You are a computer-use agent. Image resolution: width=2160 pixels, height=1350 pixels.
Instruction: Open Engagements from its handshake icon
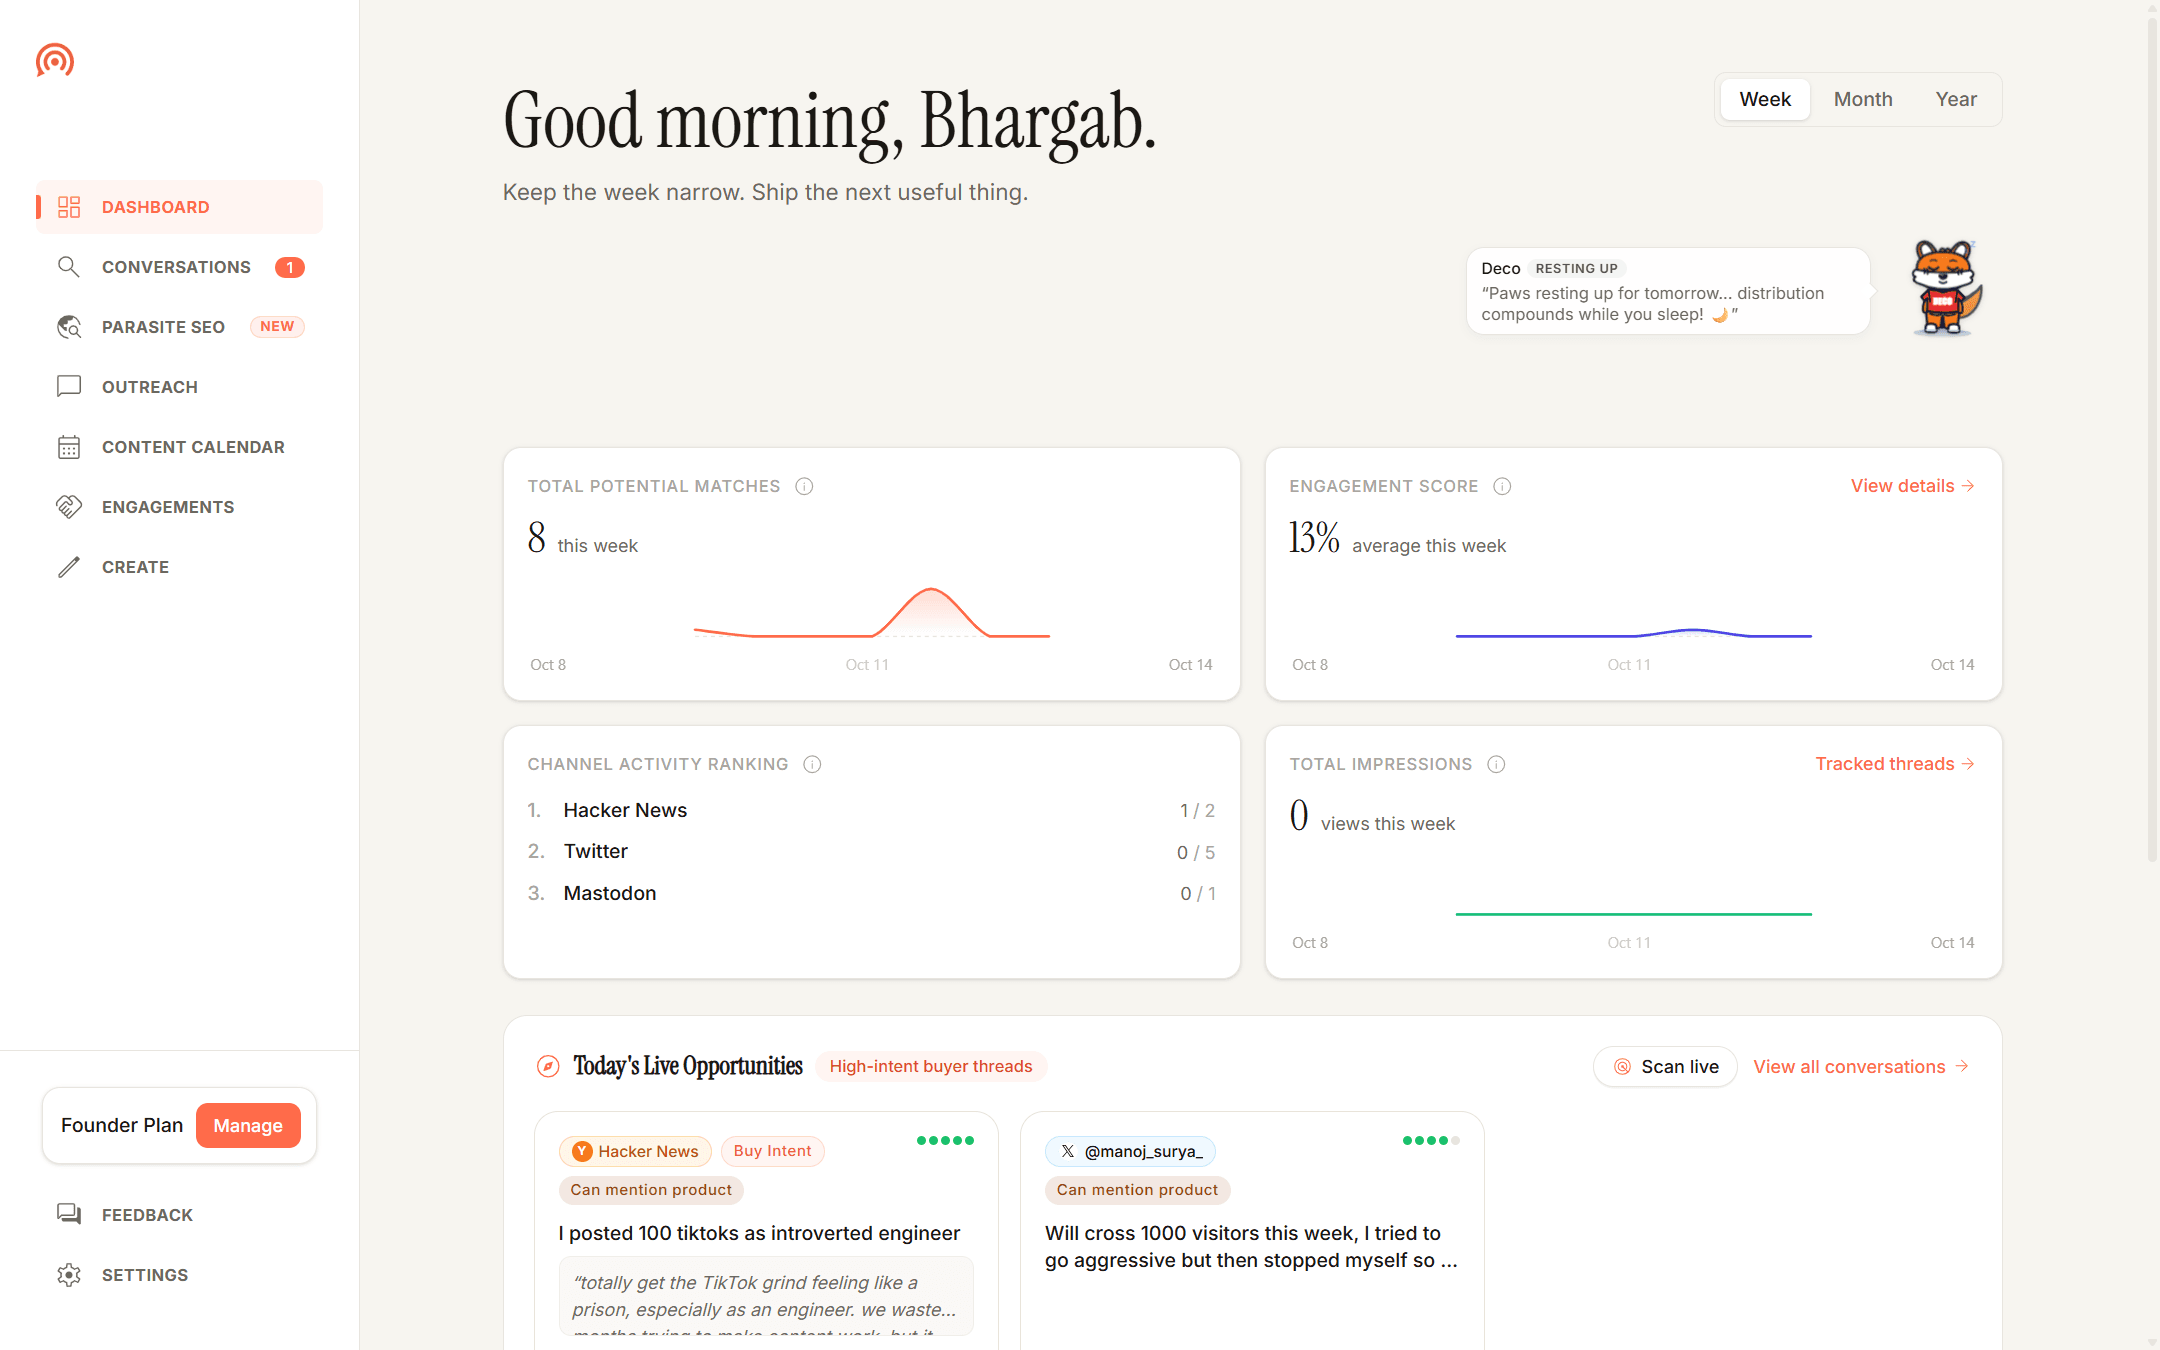(x=69, y=507)
